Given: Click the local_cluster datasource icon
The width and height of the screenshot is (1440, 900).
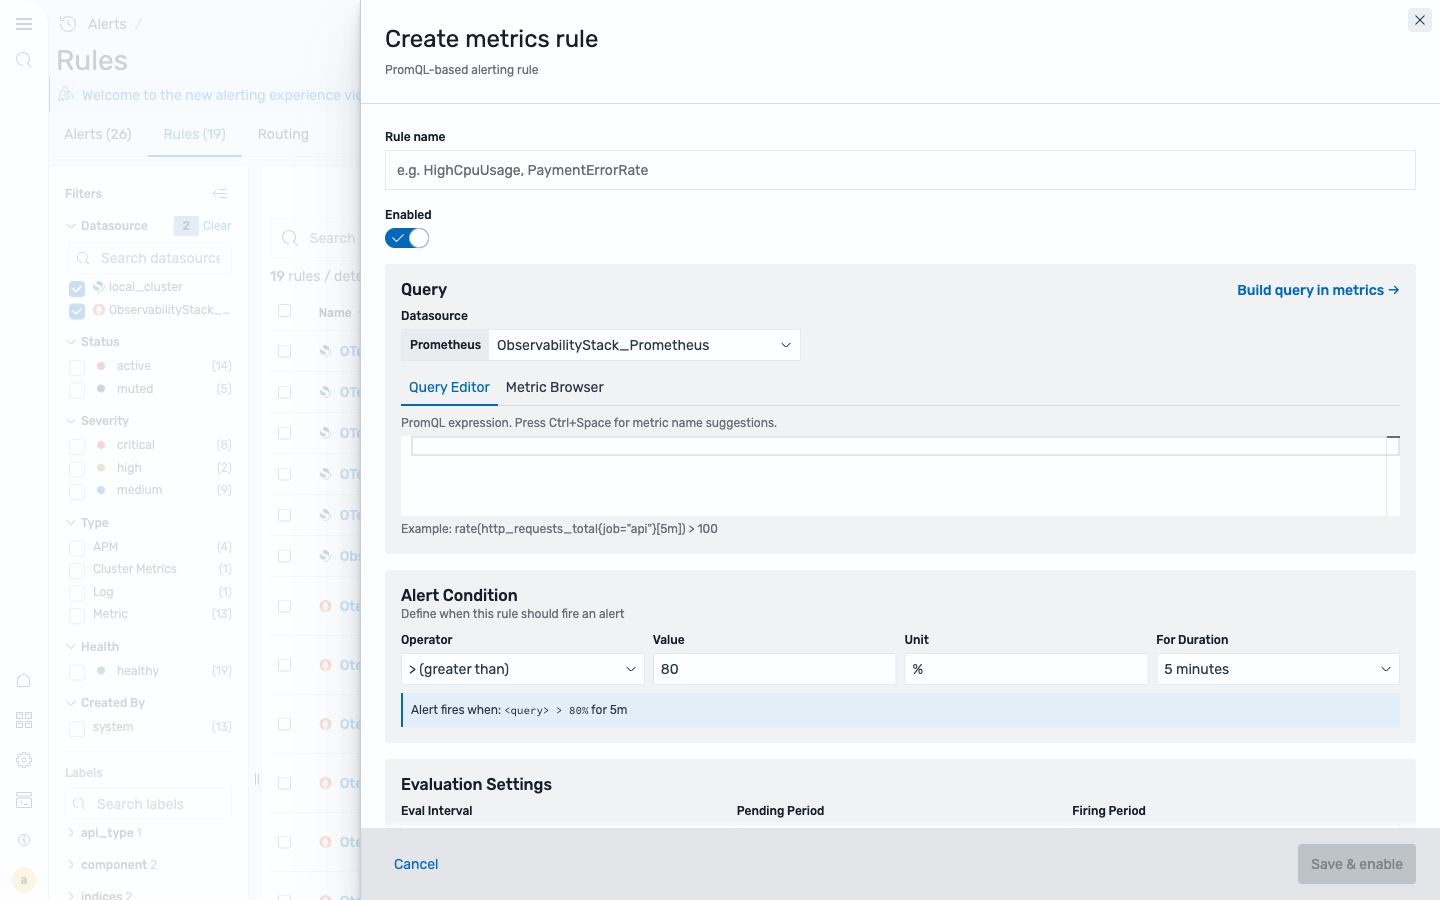Looking at the screenshot, I should click(99, 287).
